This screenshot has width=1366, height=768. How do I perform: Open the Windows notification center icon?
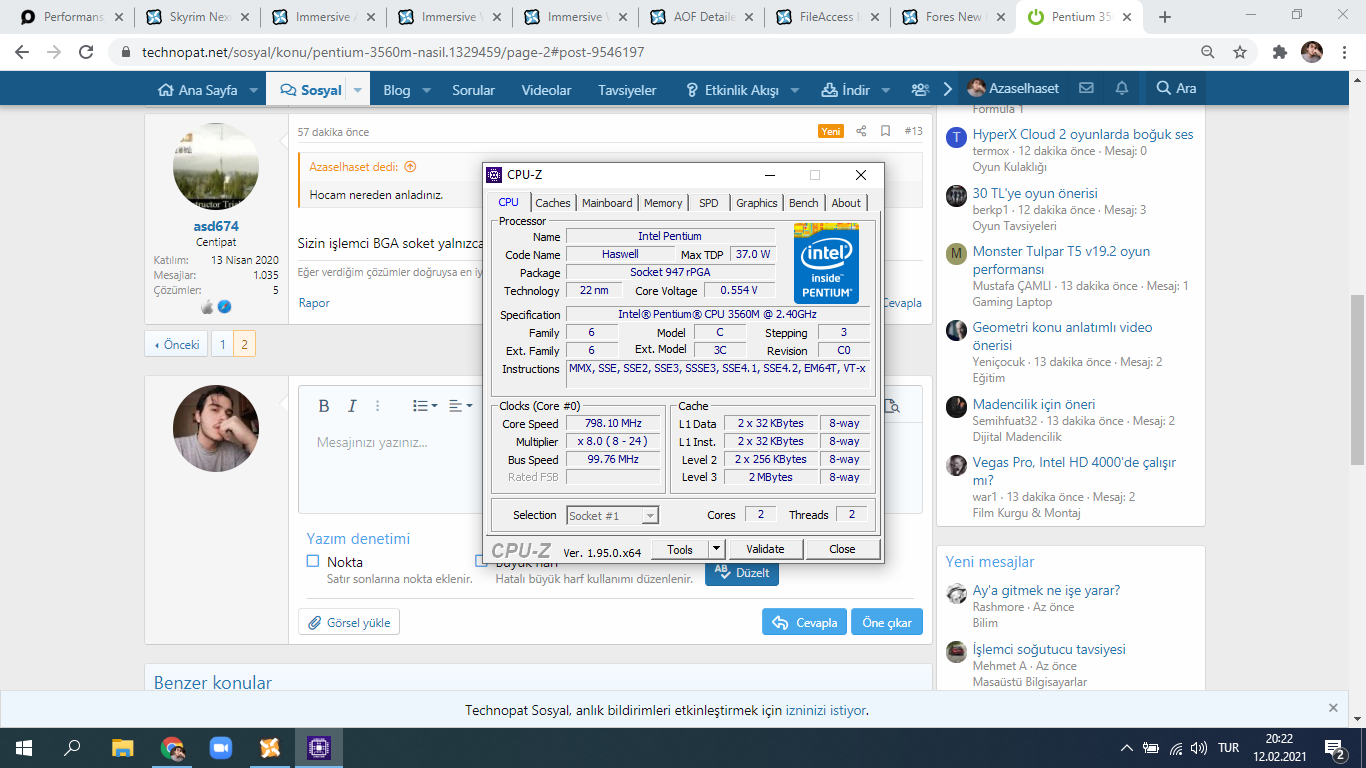1334,747
